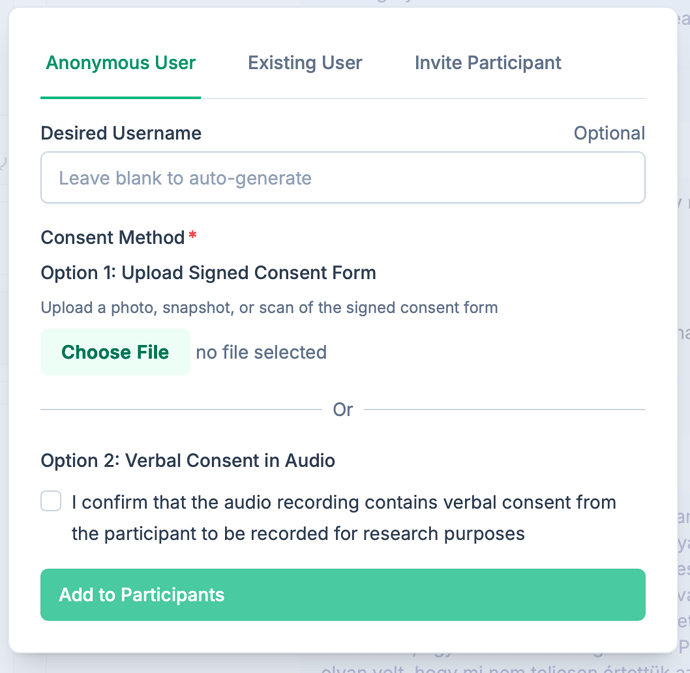
Task: Click the Desired Username field label
Action: 121,133
